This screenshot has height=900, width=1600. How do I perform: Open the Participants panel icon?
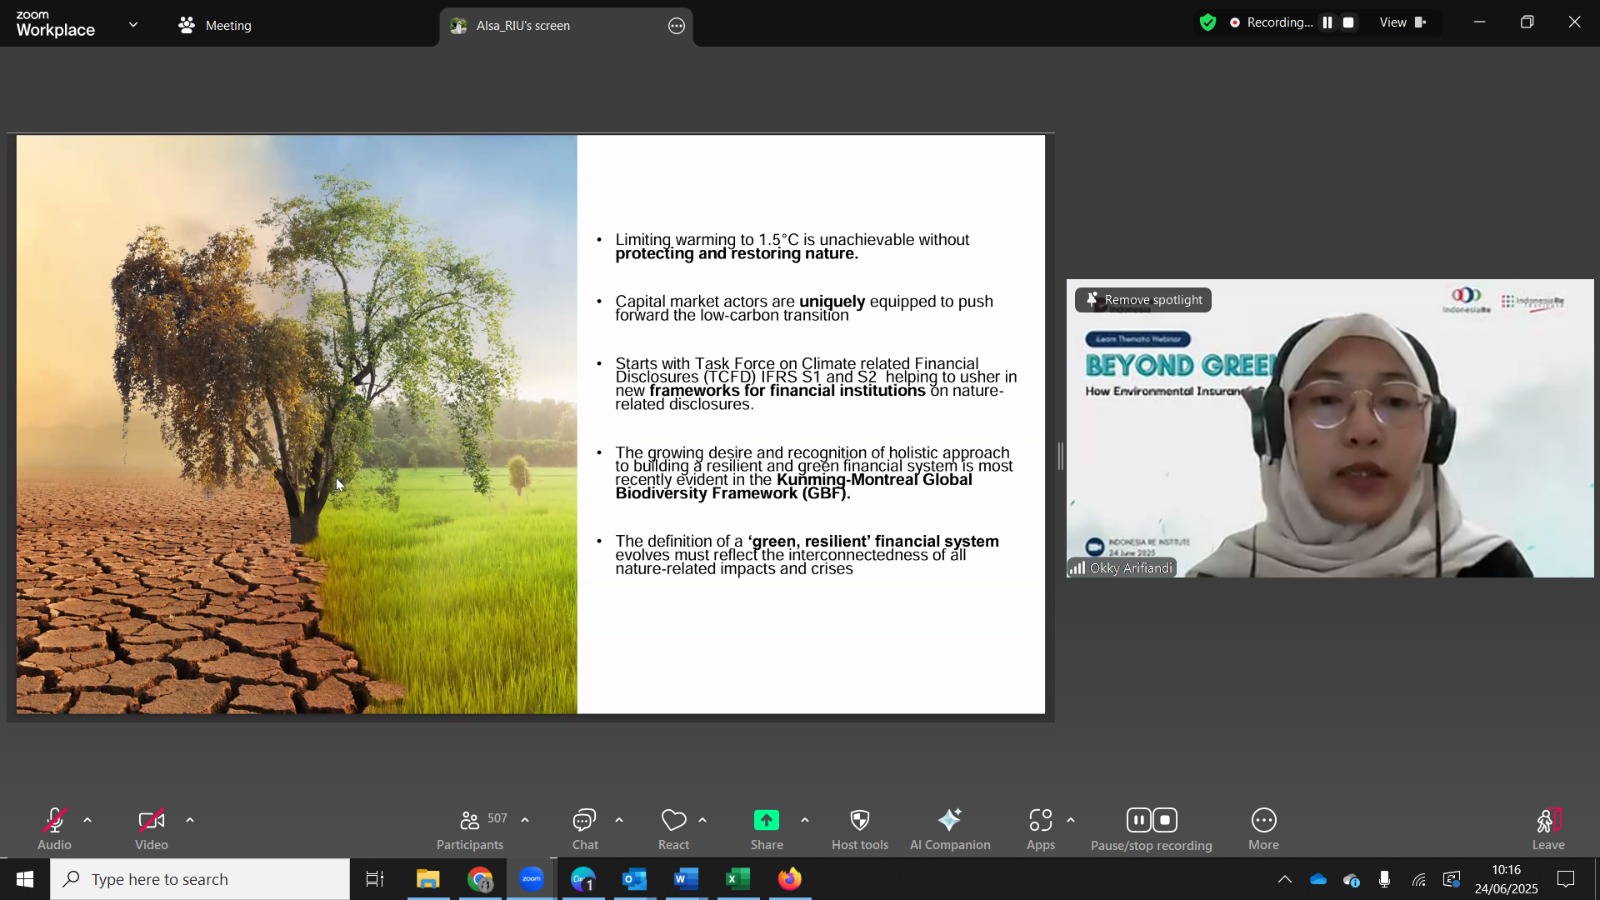pos(469,821)
